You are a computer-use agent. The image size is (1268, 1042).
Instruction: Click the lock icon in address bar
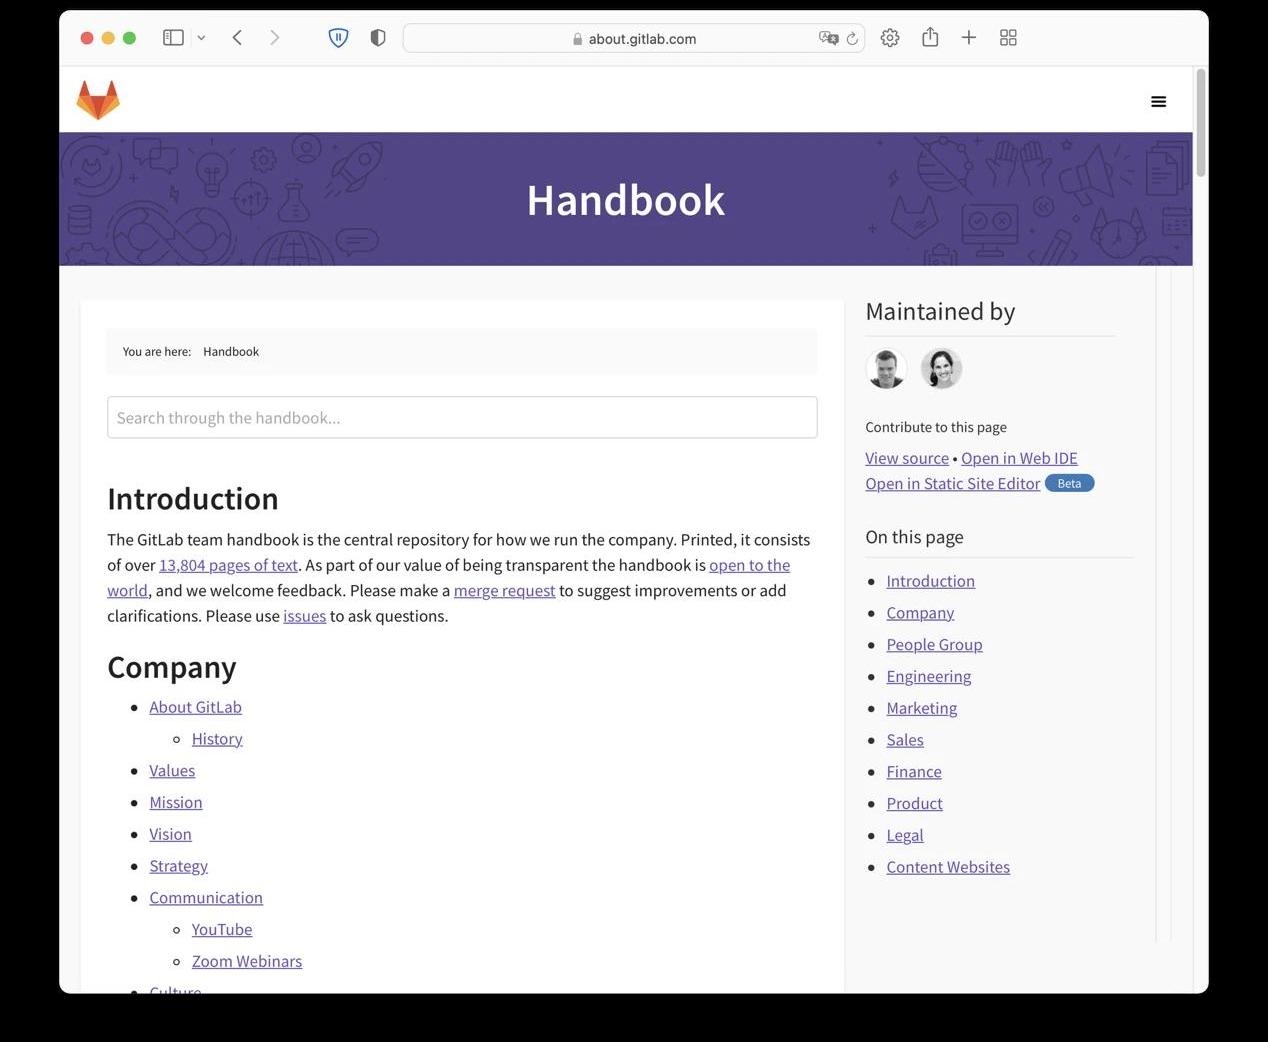[x=577, y=39]
